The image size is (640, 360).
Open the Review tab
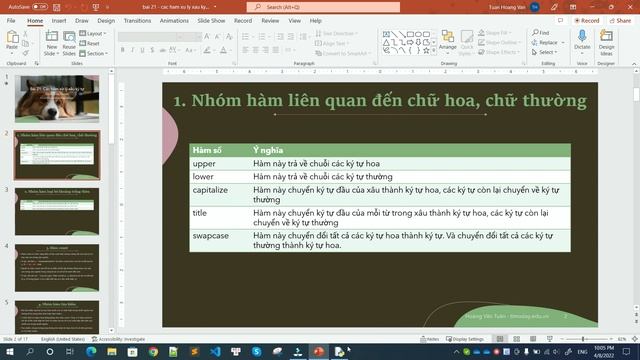(x=270, y=20)
